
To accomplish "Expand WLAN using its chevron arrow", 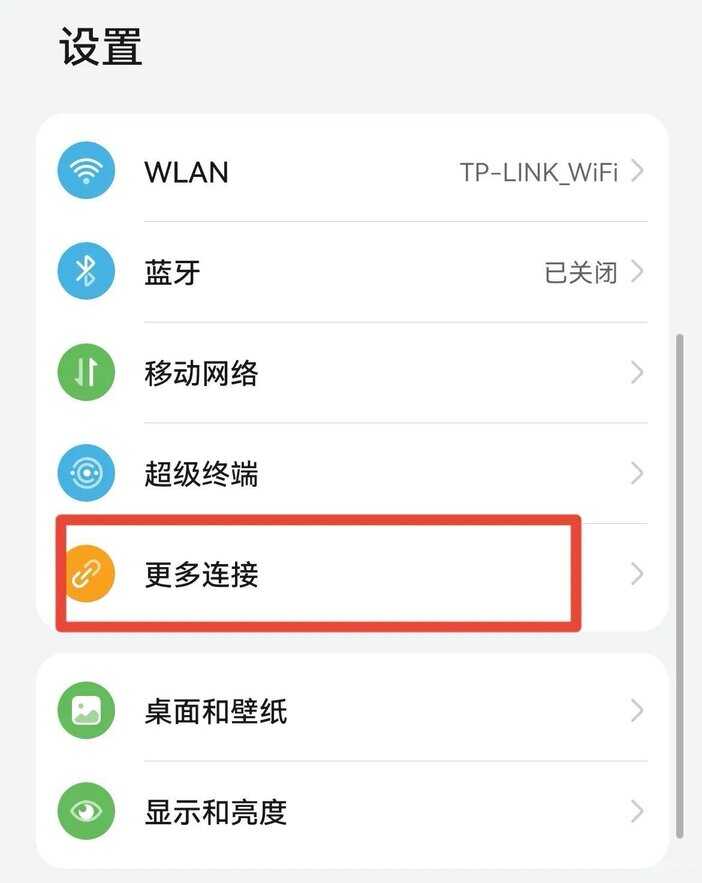I will click(637, 171).
